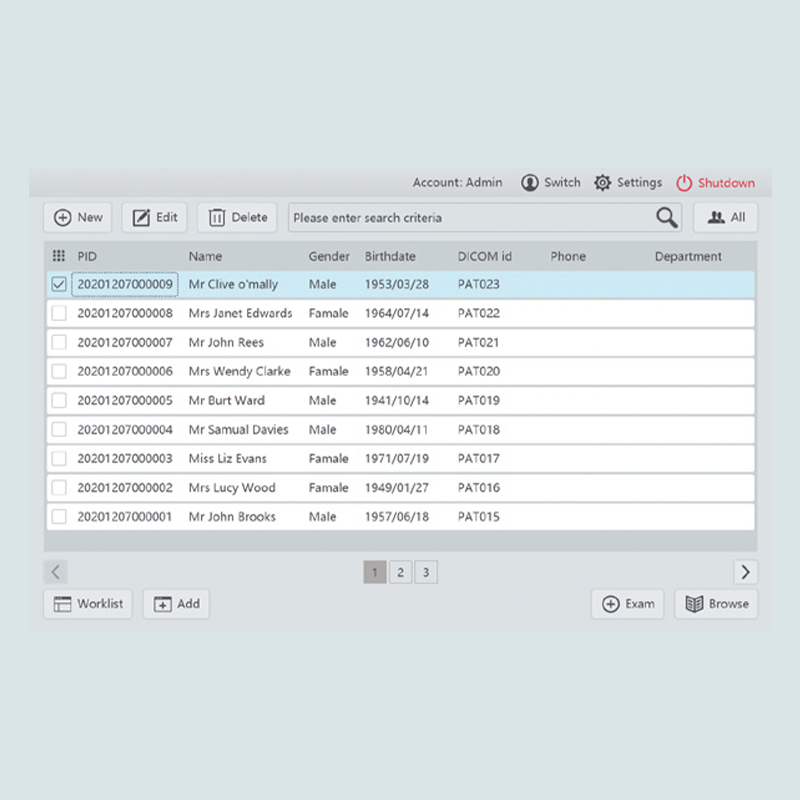Screen dimensions: 800x800
Task: Show all patients with the All button
Action: [x=726, y=217]
